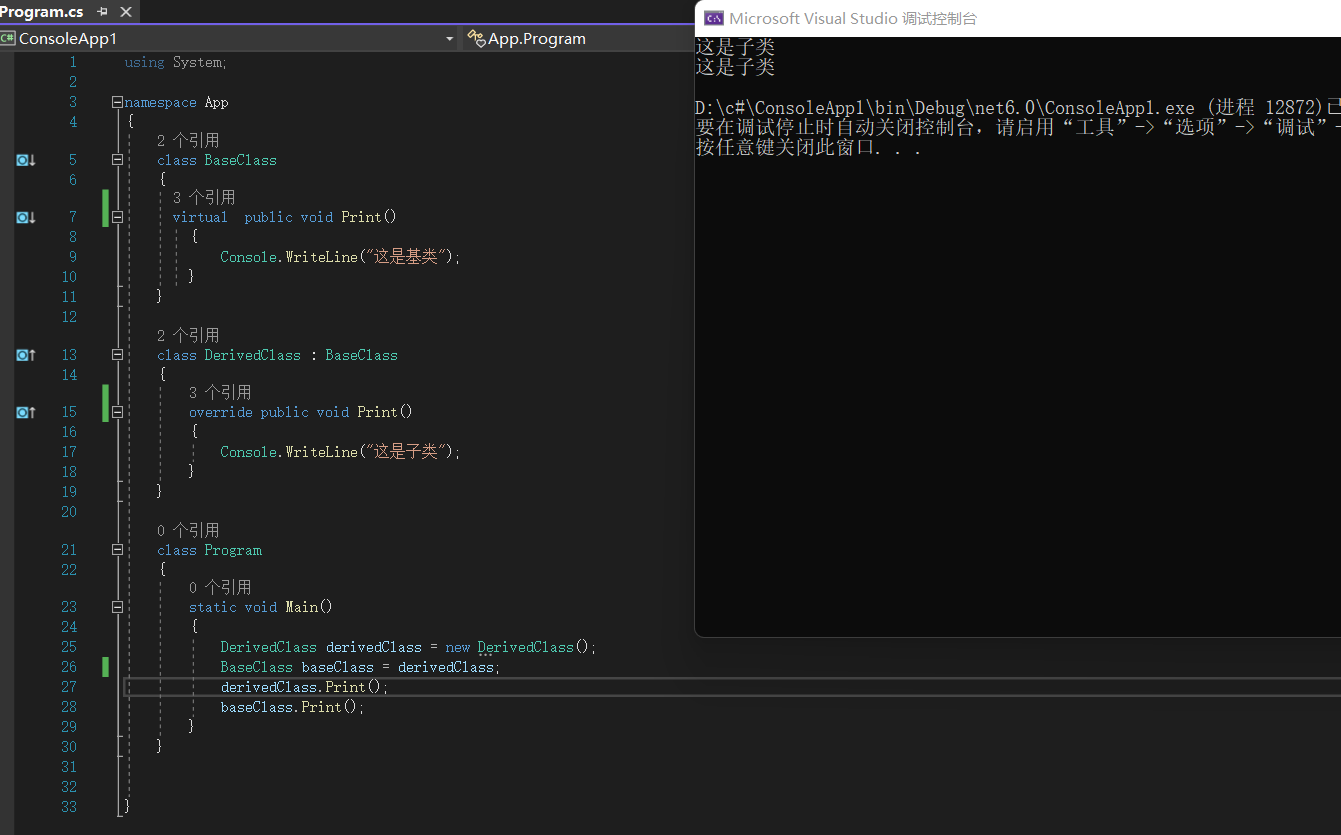This screenshot has height=835, width=1341.
Task: Close the Program.cs editor tab
Action: [x=125, y=12]
